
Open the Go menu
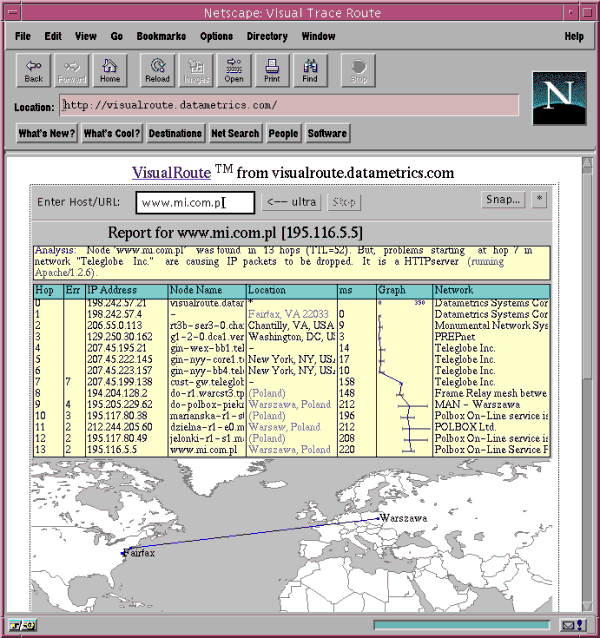coord(117,36)
